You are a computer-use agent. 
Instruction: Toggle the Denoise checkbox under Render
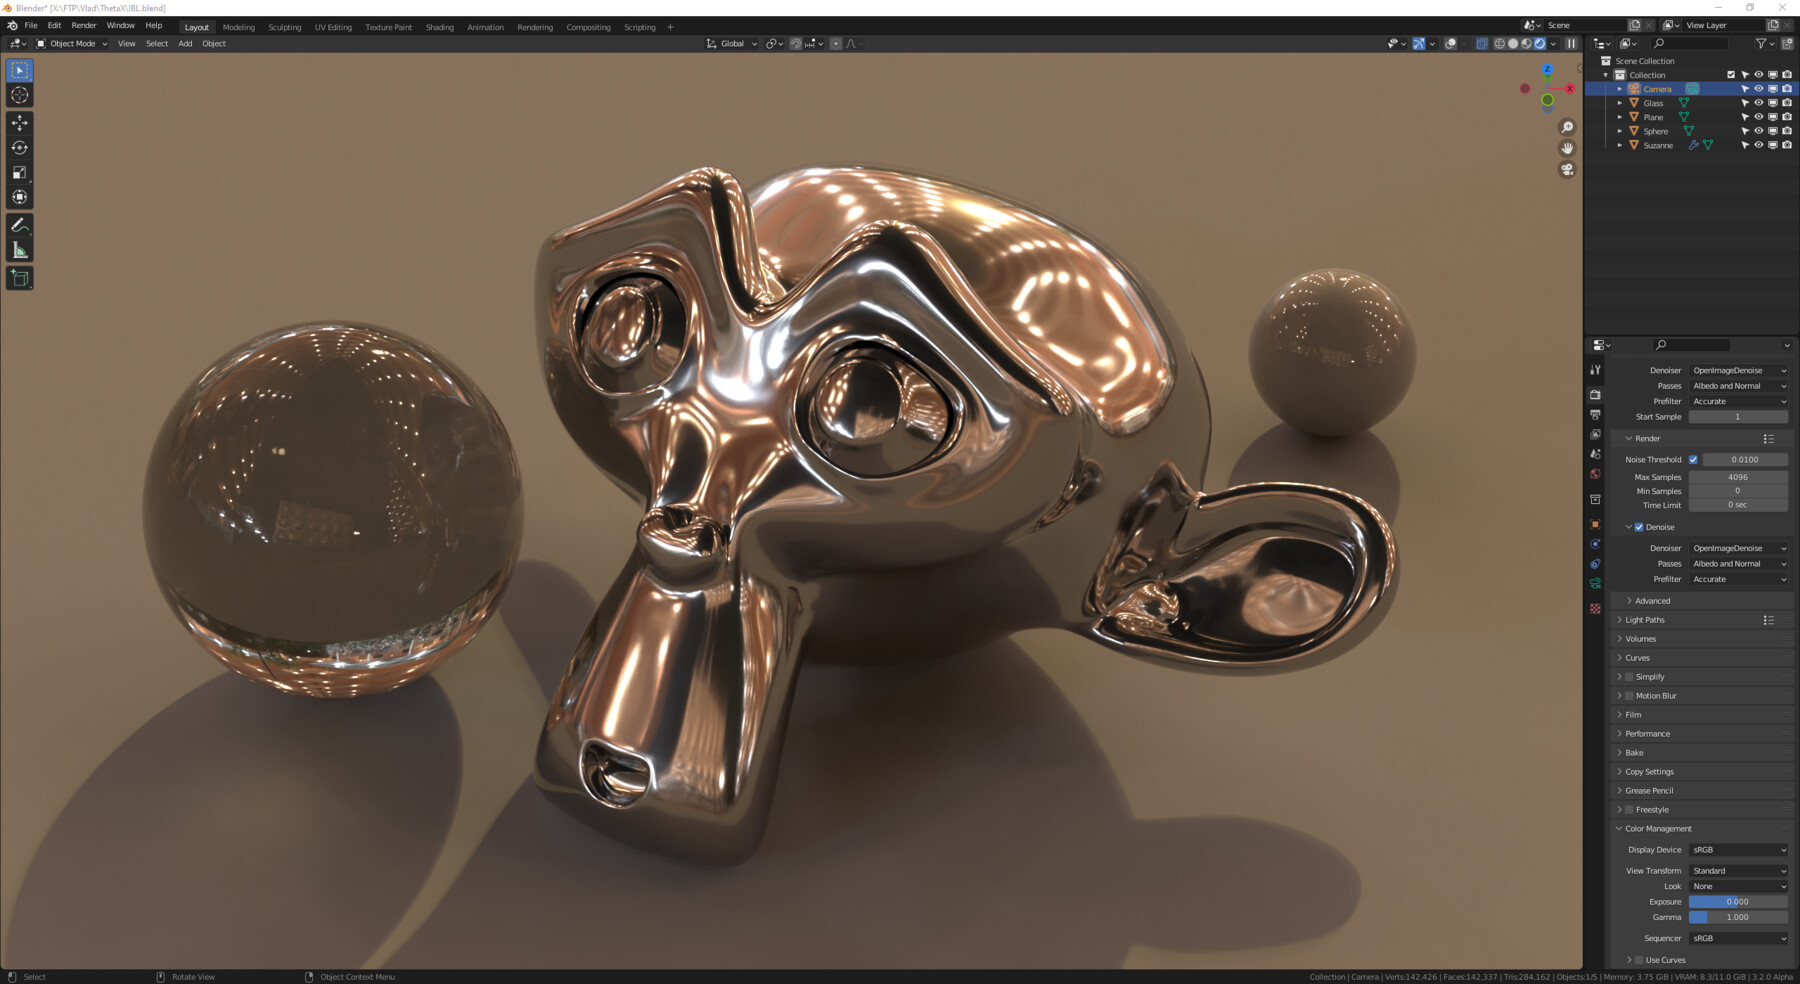(1639, 527)
